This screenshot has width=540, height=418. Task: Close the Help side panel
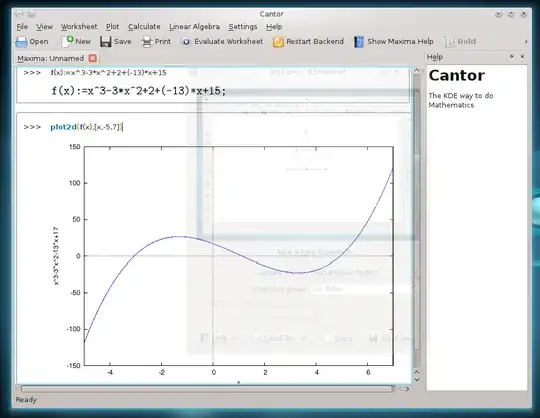[522, 56]
